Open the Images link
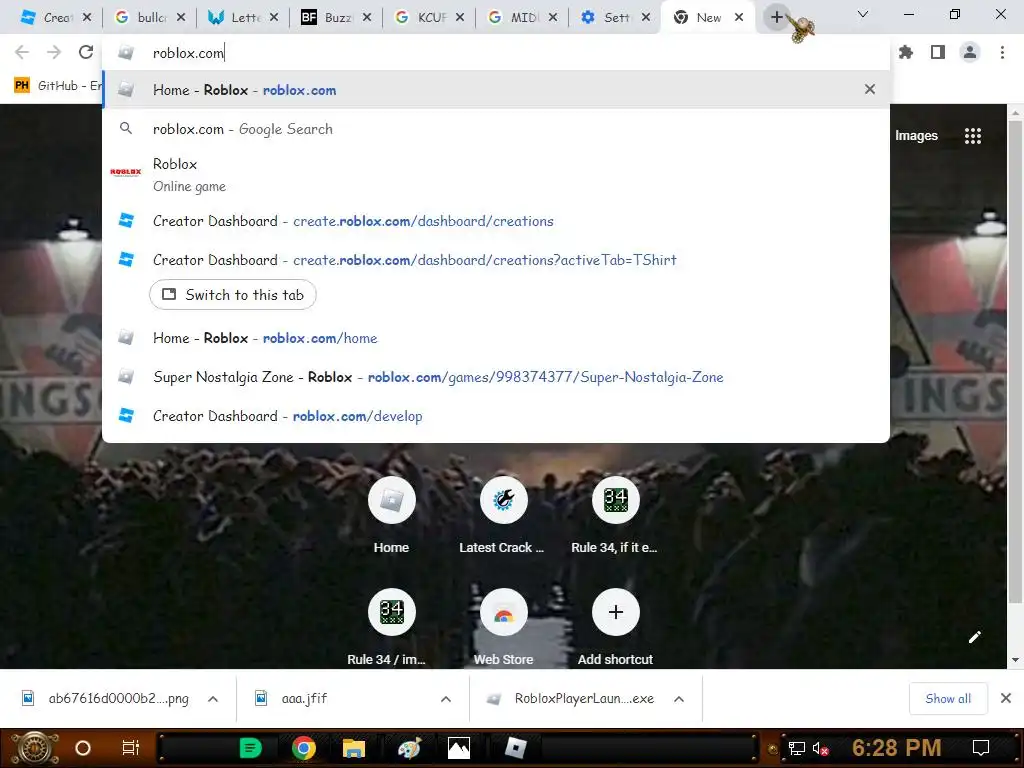This screenshot has width=1024, height=768. 916,136
